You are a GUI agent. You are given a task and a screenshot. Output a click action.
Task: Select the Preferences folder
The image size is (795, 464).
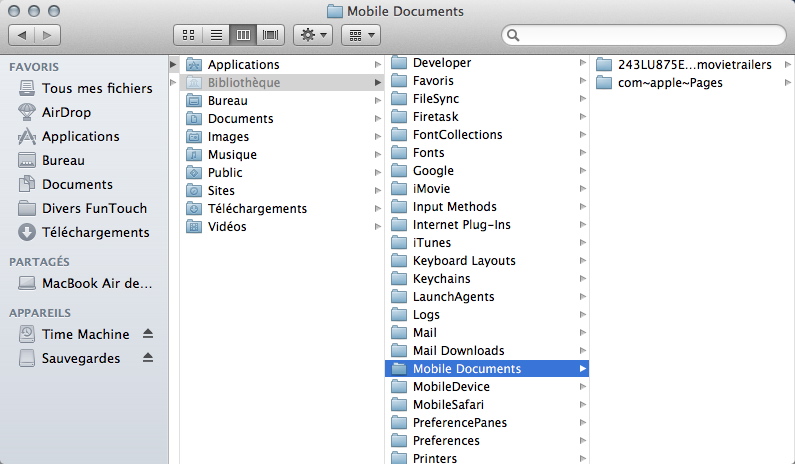[487, 441]
